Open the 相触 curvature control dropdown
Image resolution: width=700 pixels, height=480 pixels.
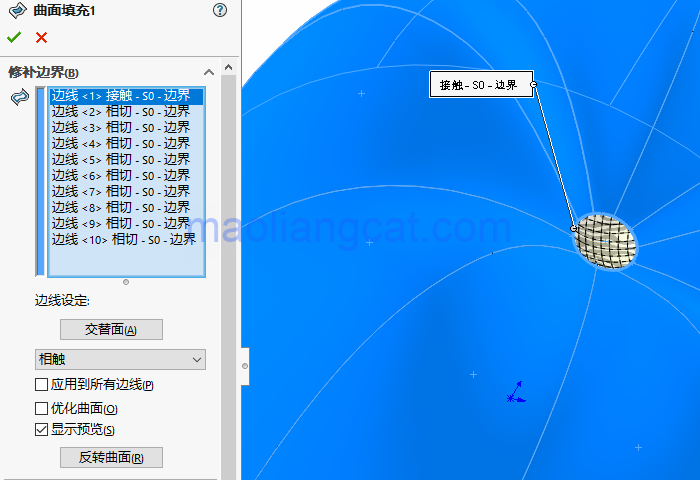[120, 359]
